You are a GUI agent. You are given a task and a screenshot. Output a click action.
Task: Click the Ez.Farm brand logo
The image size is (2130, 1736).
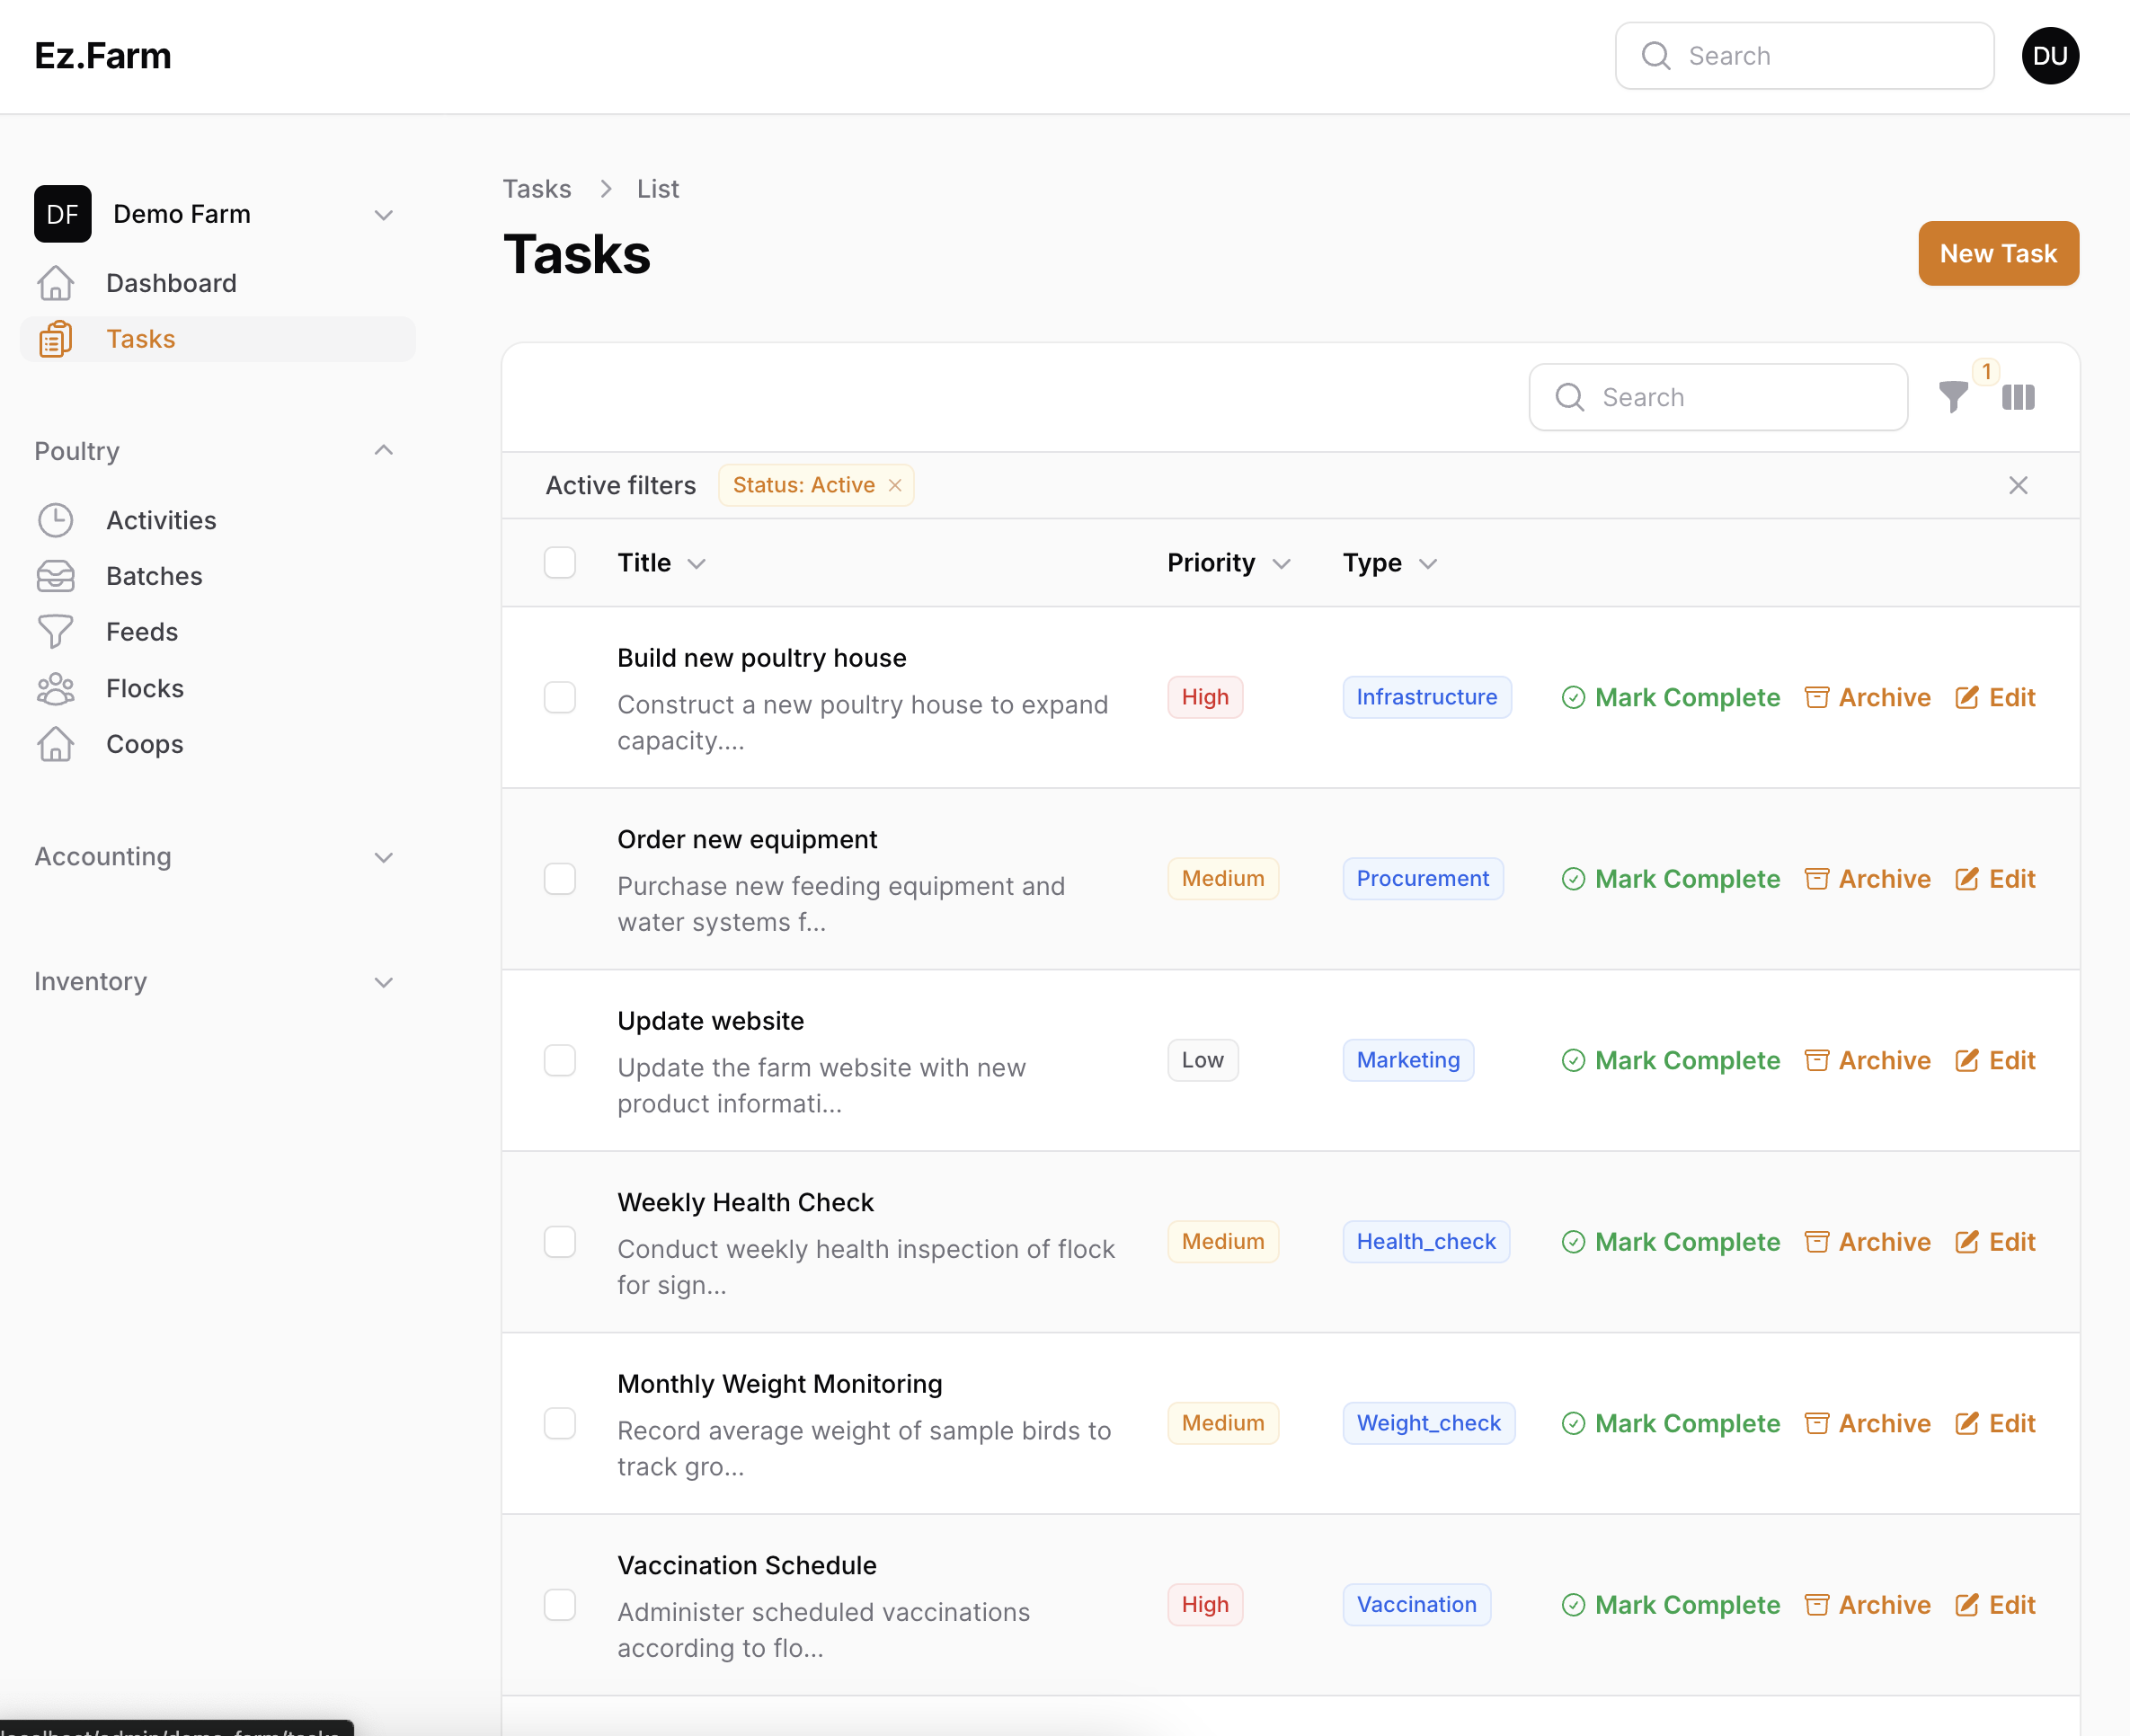point(103,56)
